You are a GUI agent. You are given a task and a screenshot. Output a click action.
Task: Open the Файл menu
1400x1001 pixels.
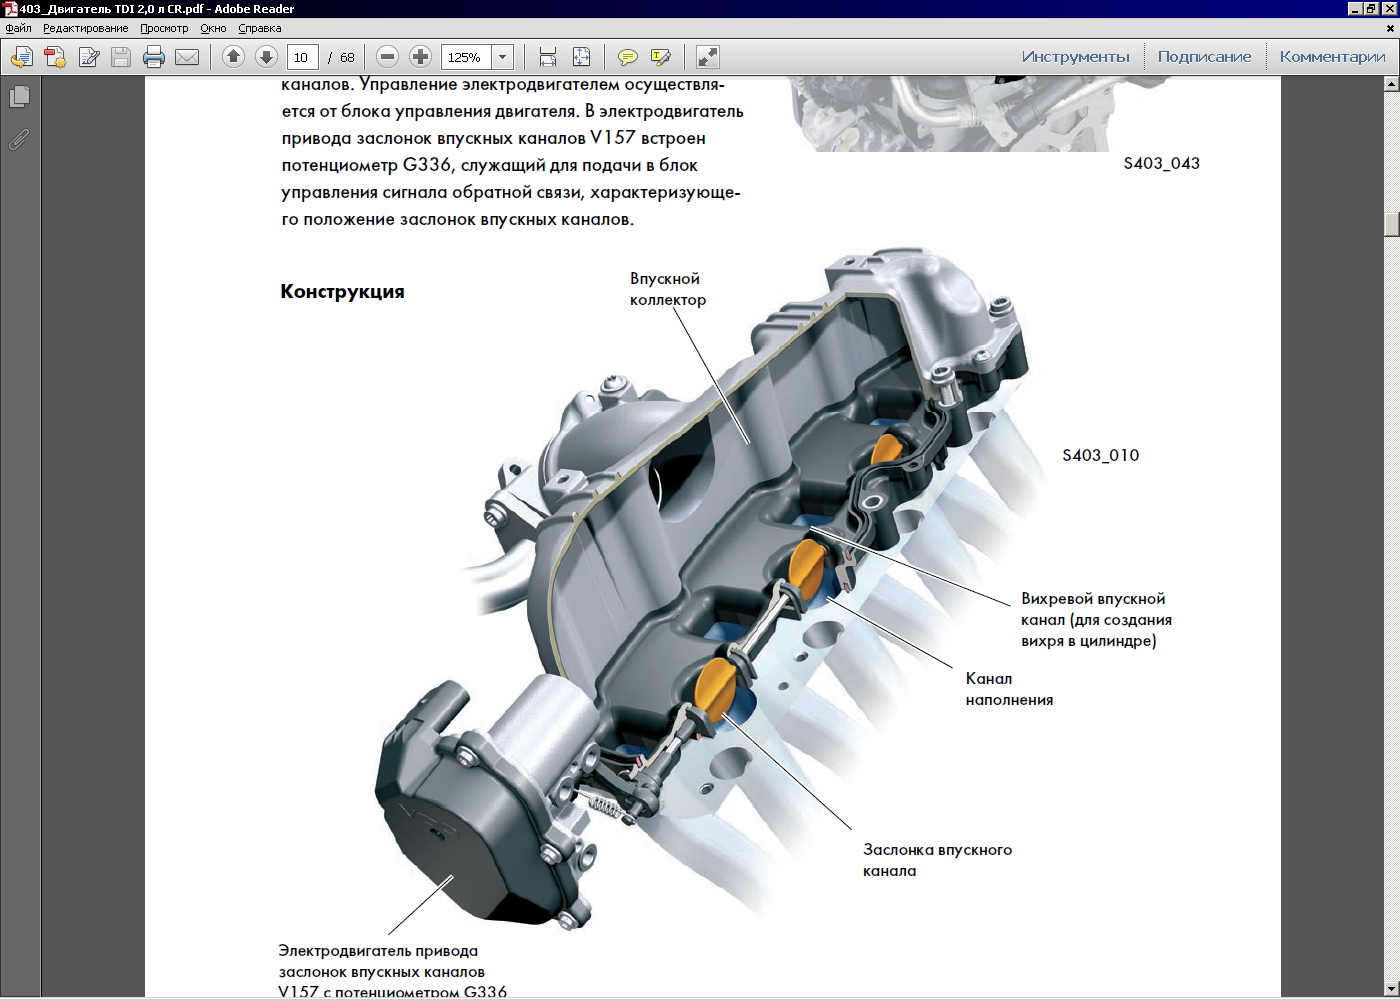(x=18, y=28)
